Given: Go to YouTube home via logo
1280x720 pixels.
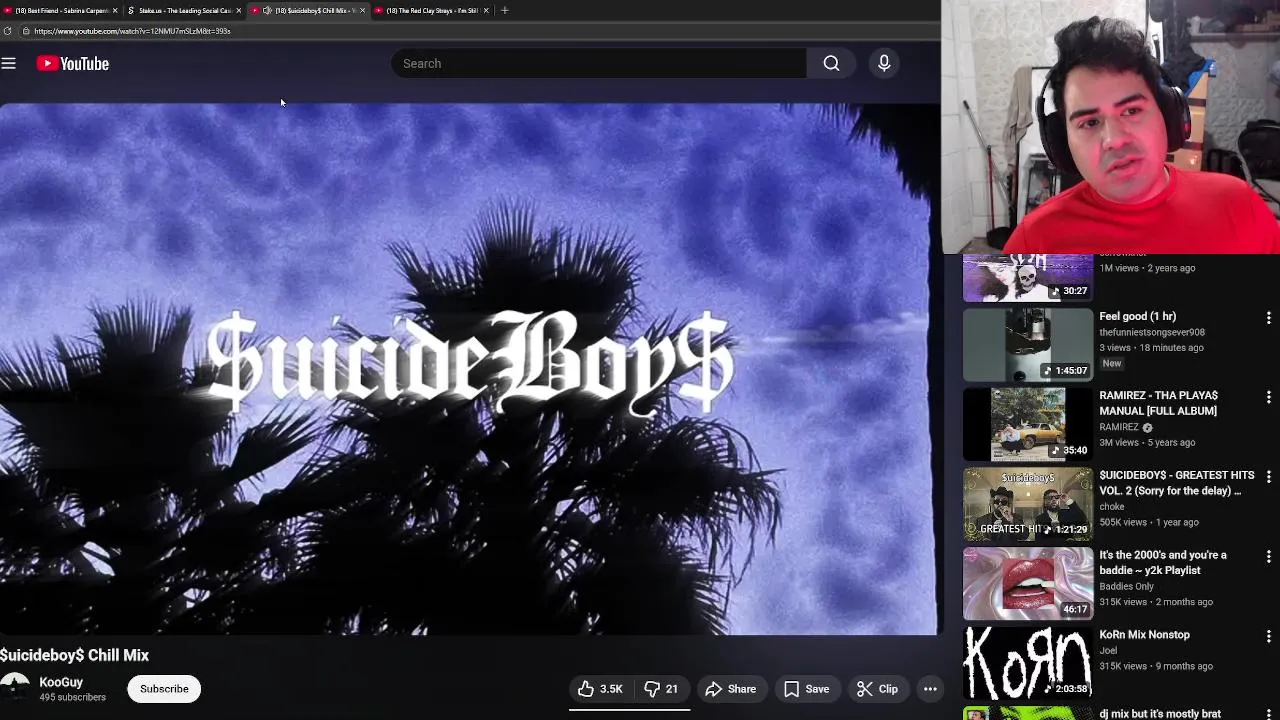Looking at the screenshot, I should click(x=73, y=64).
